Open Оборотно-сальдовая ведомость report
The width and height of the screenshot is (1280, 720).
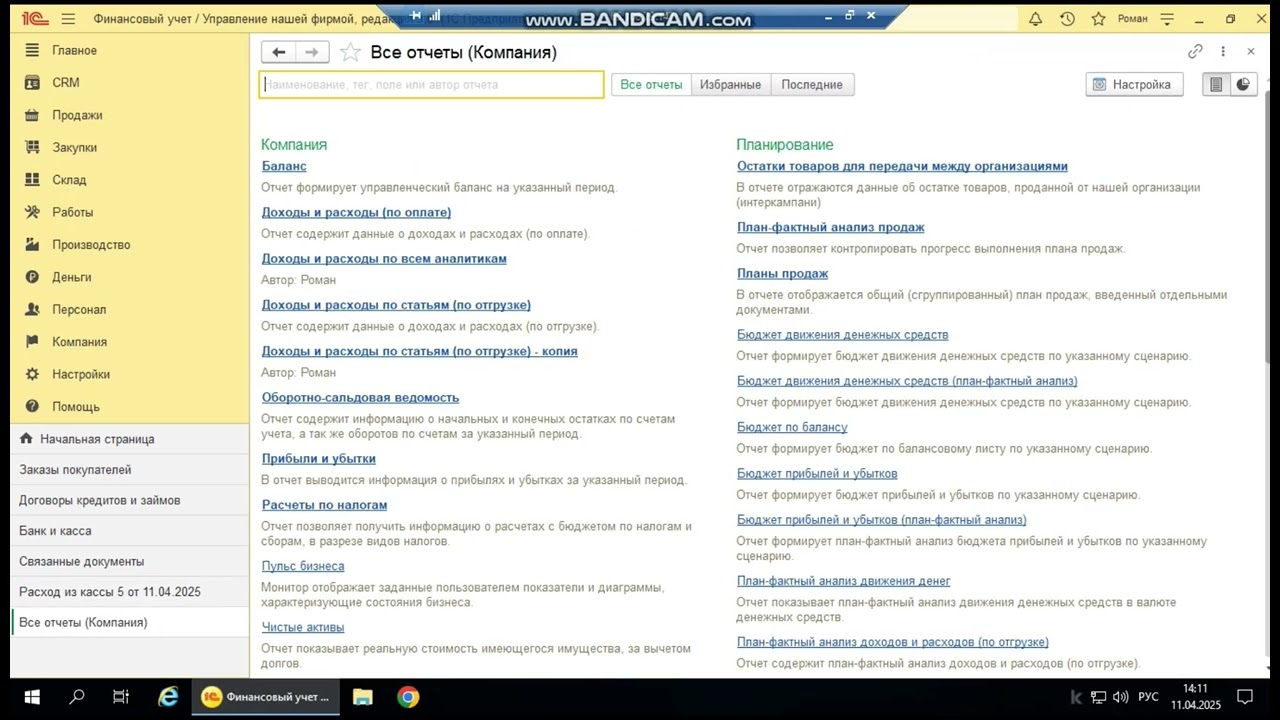point(360,397)
